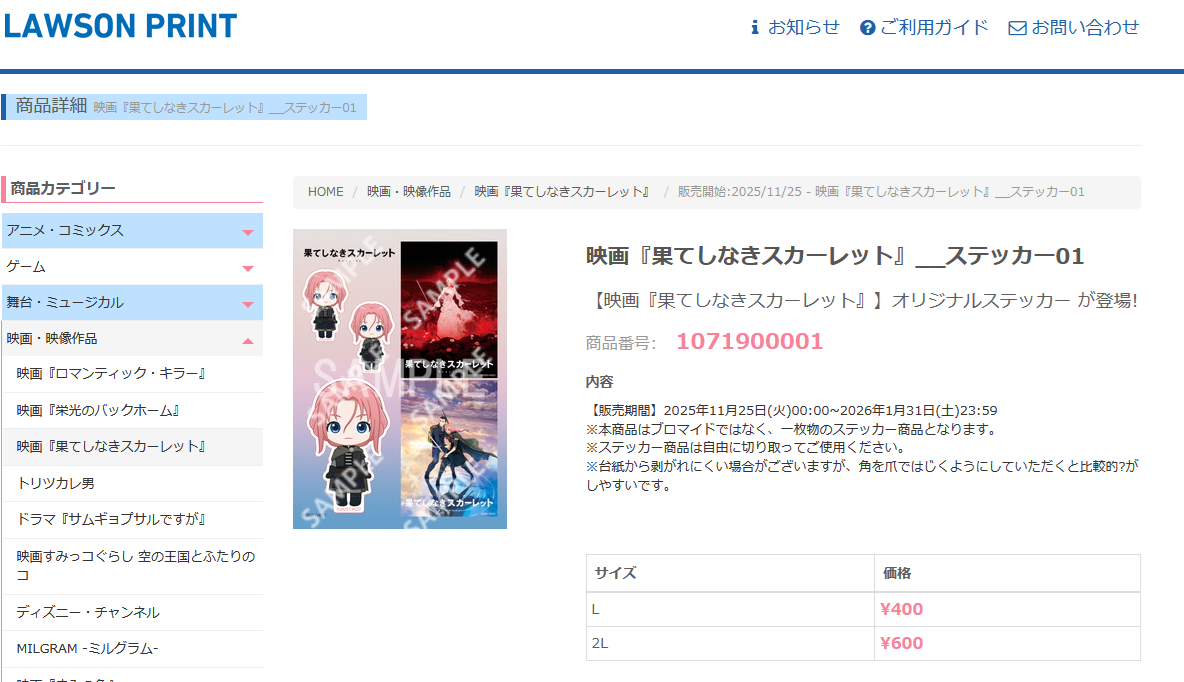Expand the 舞台・ミュージカル category arrow
1184x682 pixels.
point(248,304)
